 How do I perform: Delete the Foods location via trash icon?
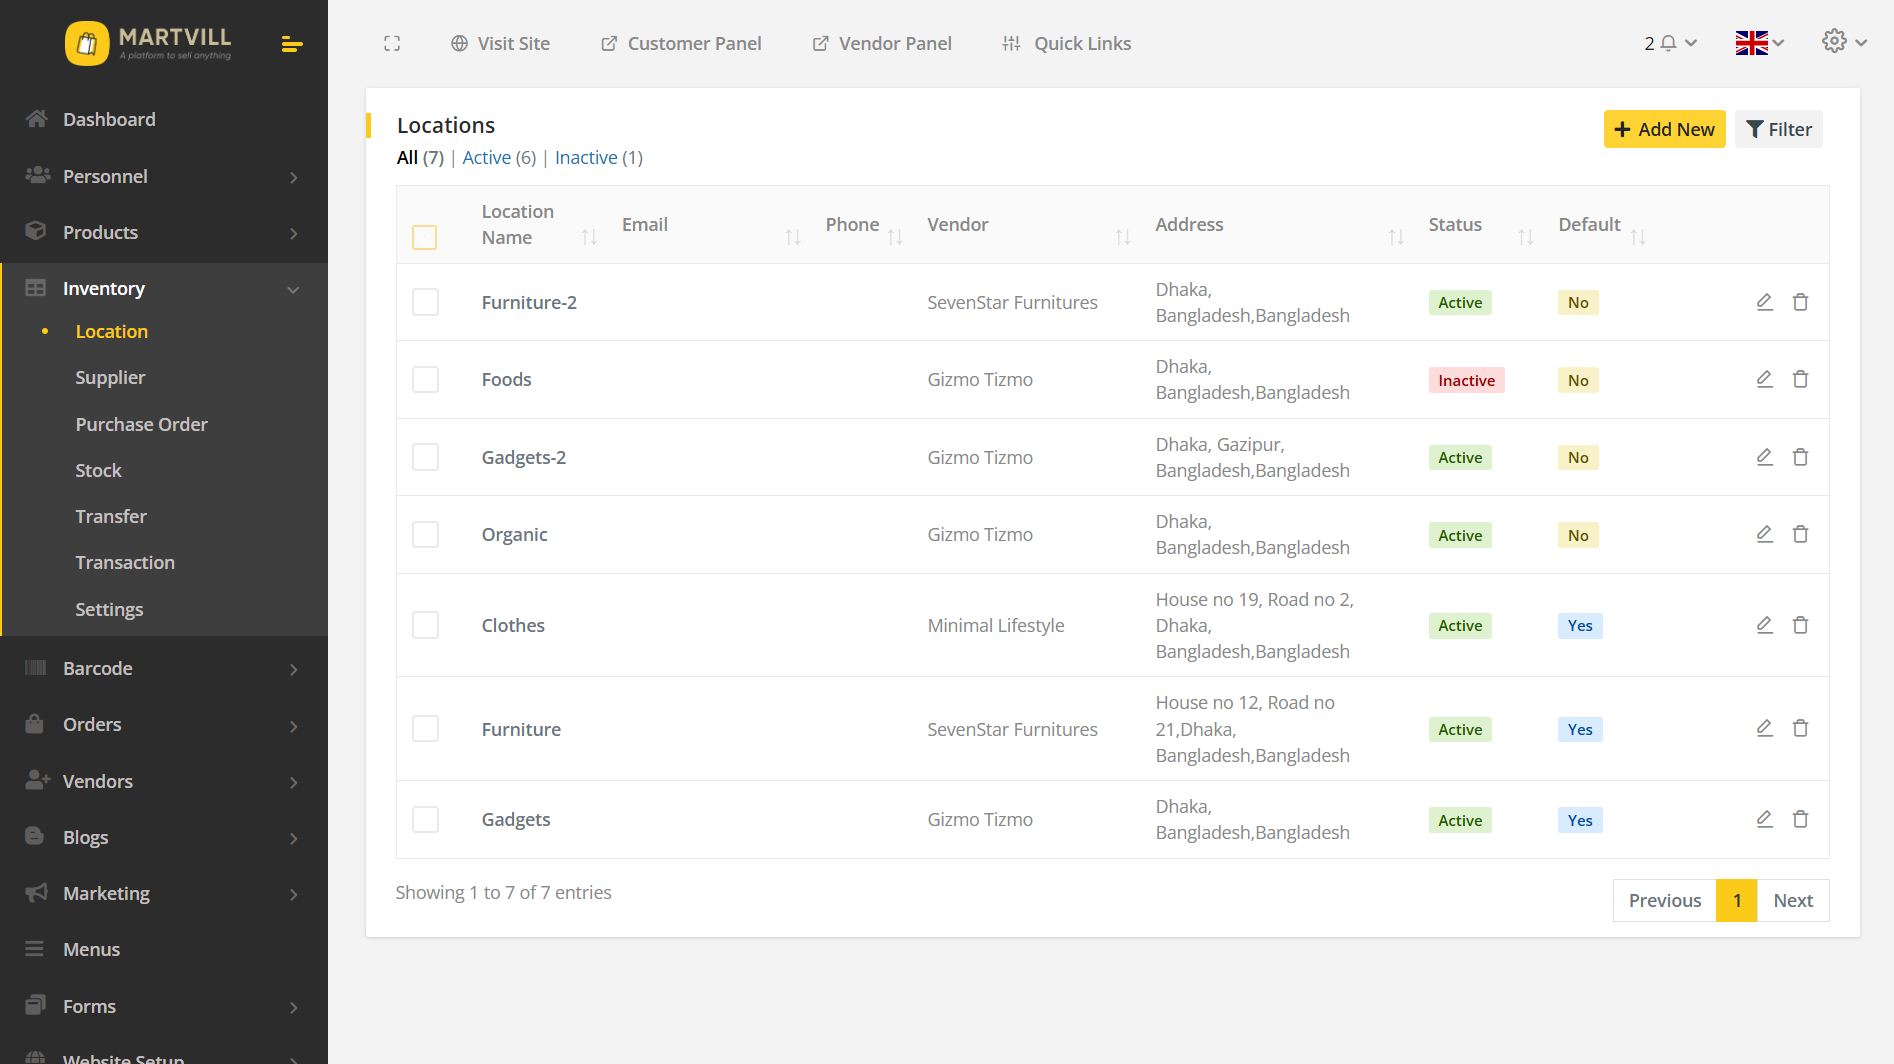(1800, 379)
